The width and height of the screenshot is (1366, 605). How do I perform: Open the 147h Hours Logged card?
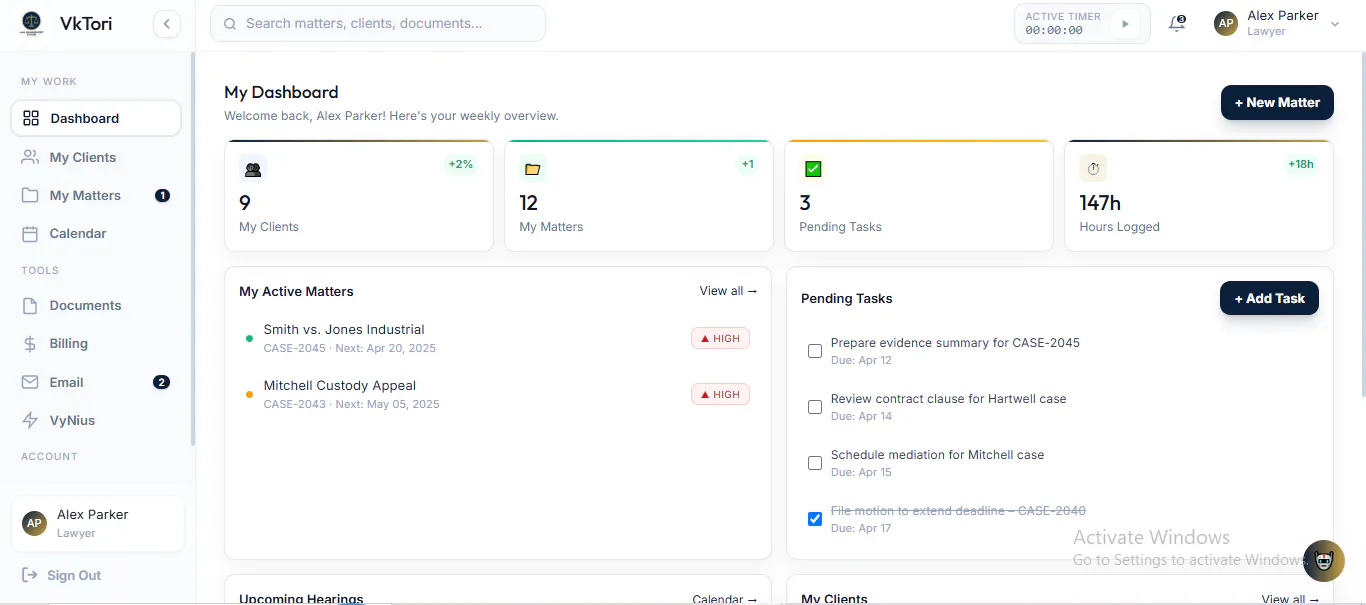pos(1199,195)
